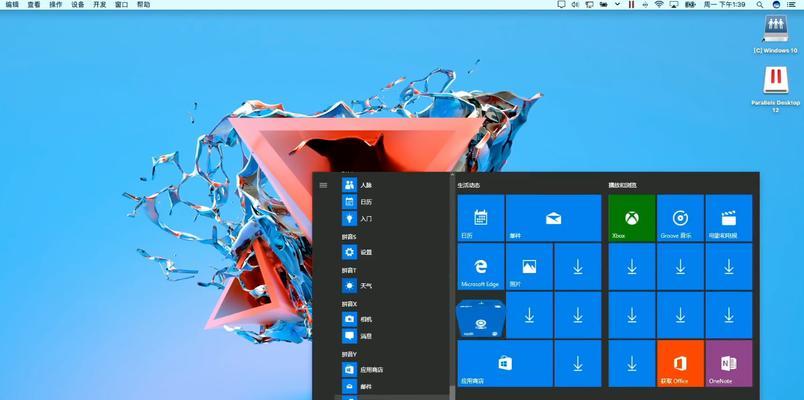Open the 帮助 menu
The width and height of the screenshot is (804, 400).
click(144, 5)
